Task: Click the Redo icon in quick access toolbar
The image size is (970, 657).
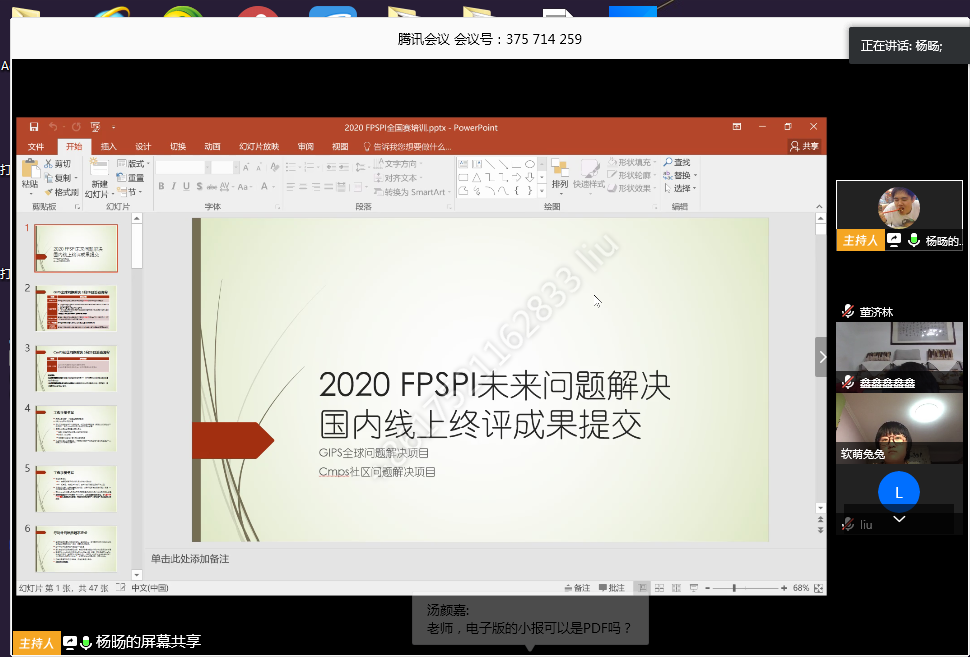Action: 76,127
